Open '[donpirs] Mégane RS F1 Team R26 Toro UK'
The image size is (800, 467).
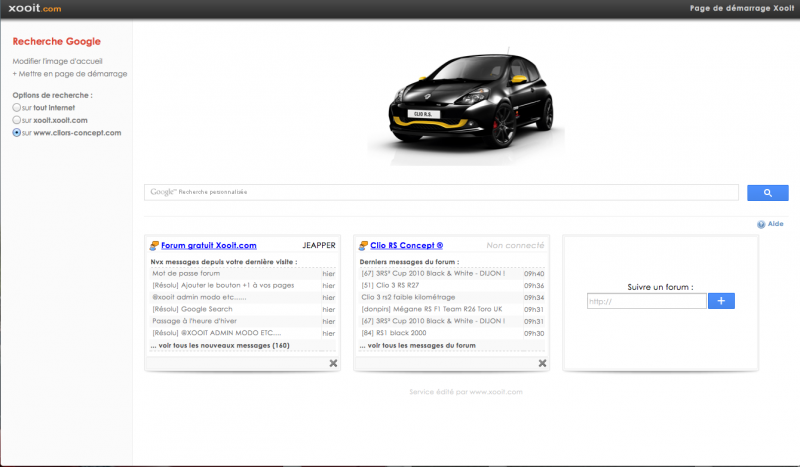(x=432, y=309)
